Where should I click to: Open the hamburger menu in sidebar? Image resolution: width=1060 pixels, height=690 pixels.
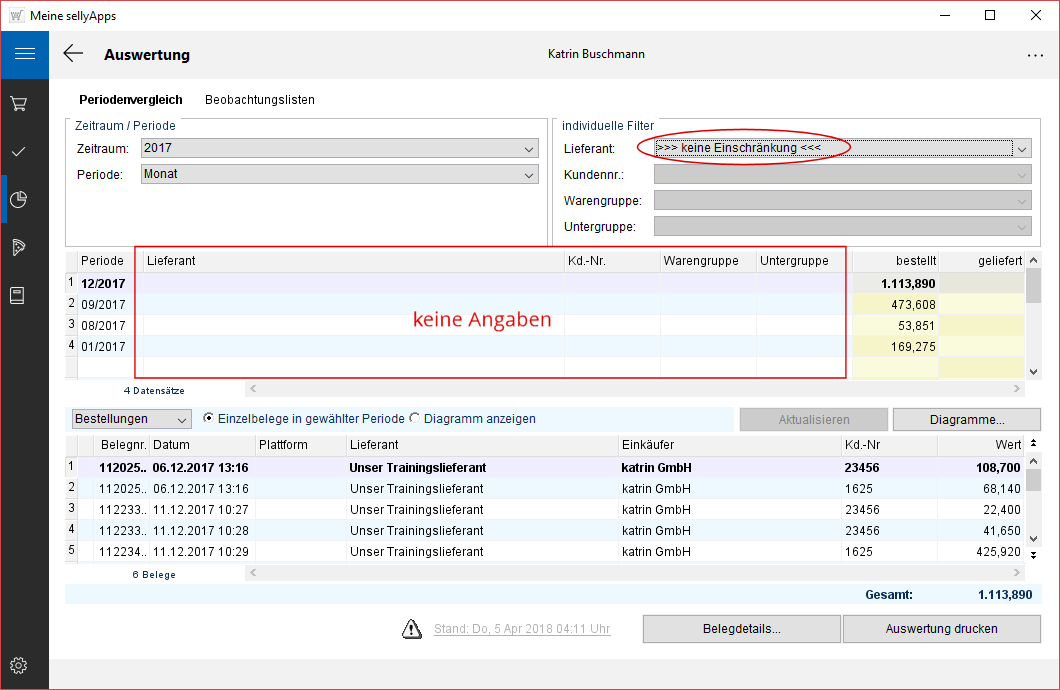[24, 54]
